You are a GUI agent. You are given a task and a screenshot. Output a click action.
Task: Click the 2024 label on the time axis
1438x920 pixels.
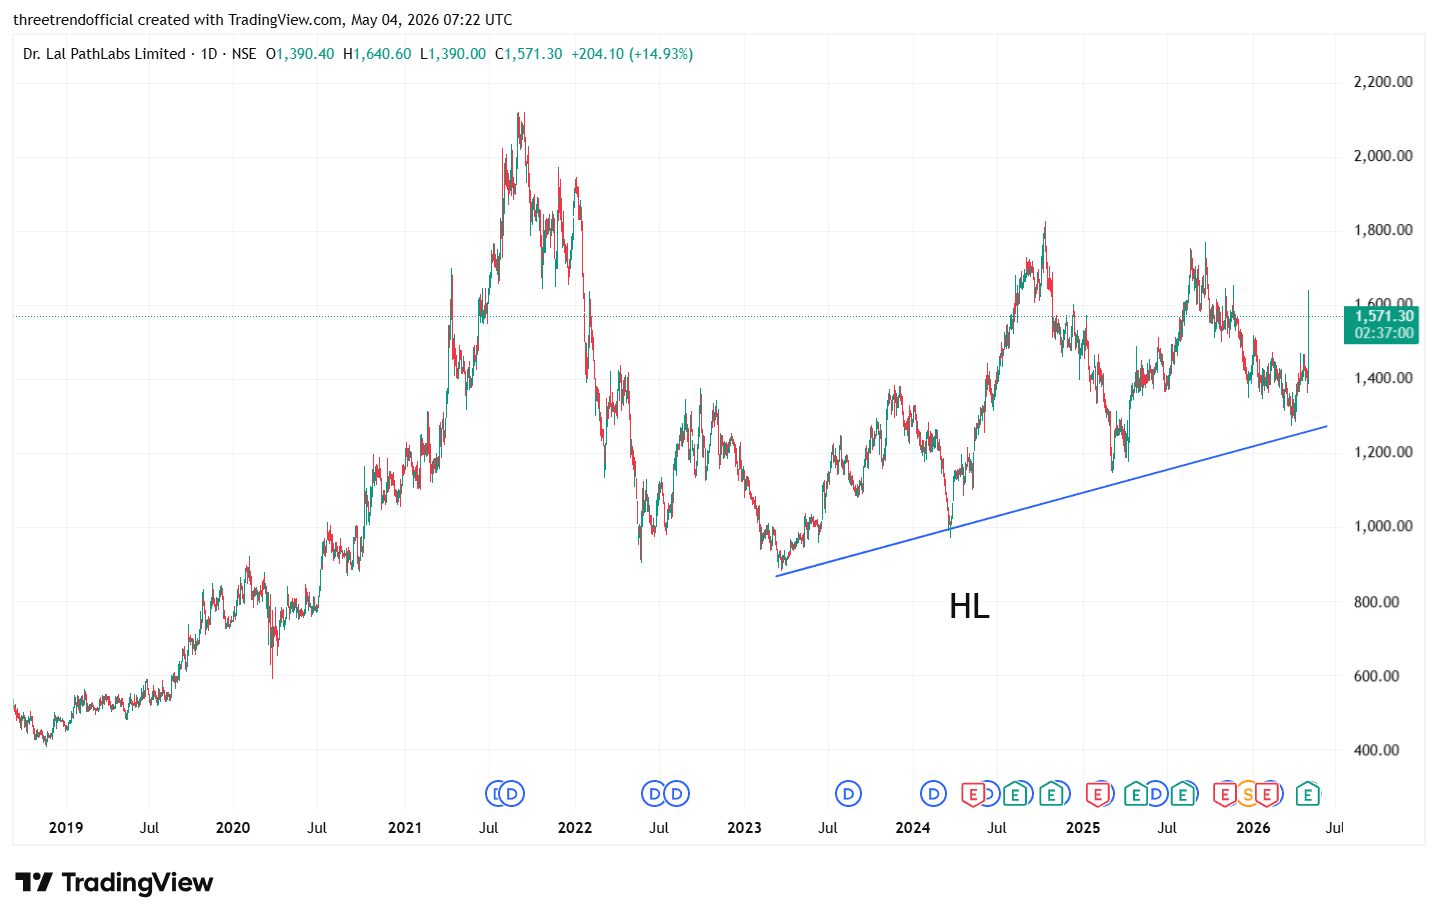[x=913, y=828]
